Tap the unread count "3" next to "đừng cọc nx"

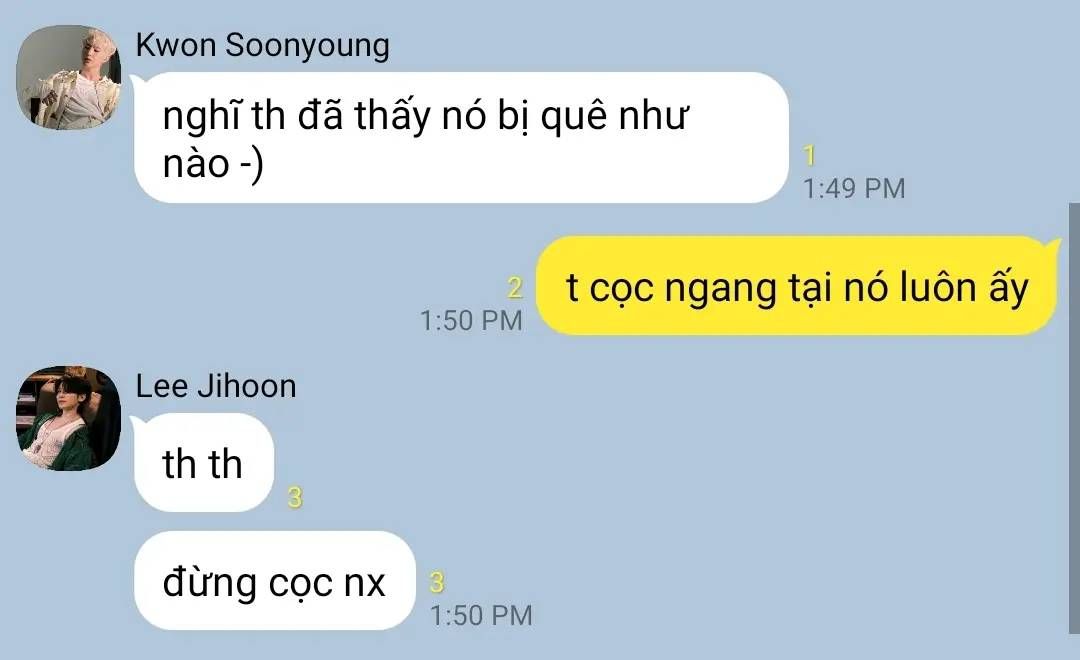437,583
